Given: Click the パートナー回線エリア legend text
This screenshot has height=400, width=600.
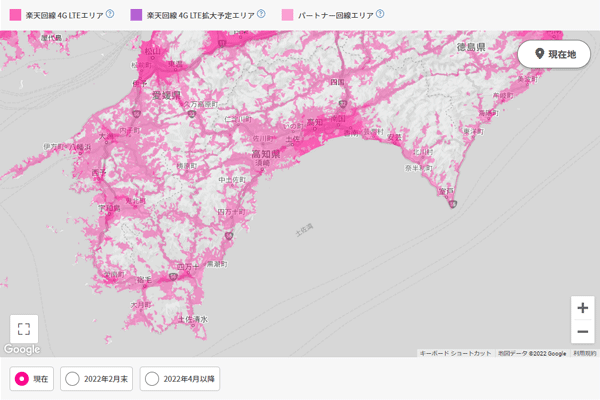Looking at the screenshot, I should 336,15.
